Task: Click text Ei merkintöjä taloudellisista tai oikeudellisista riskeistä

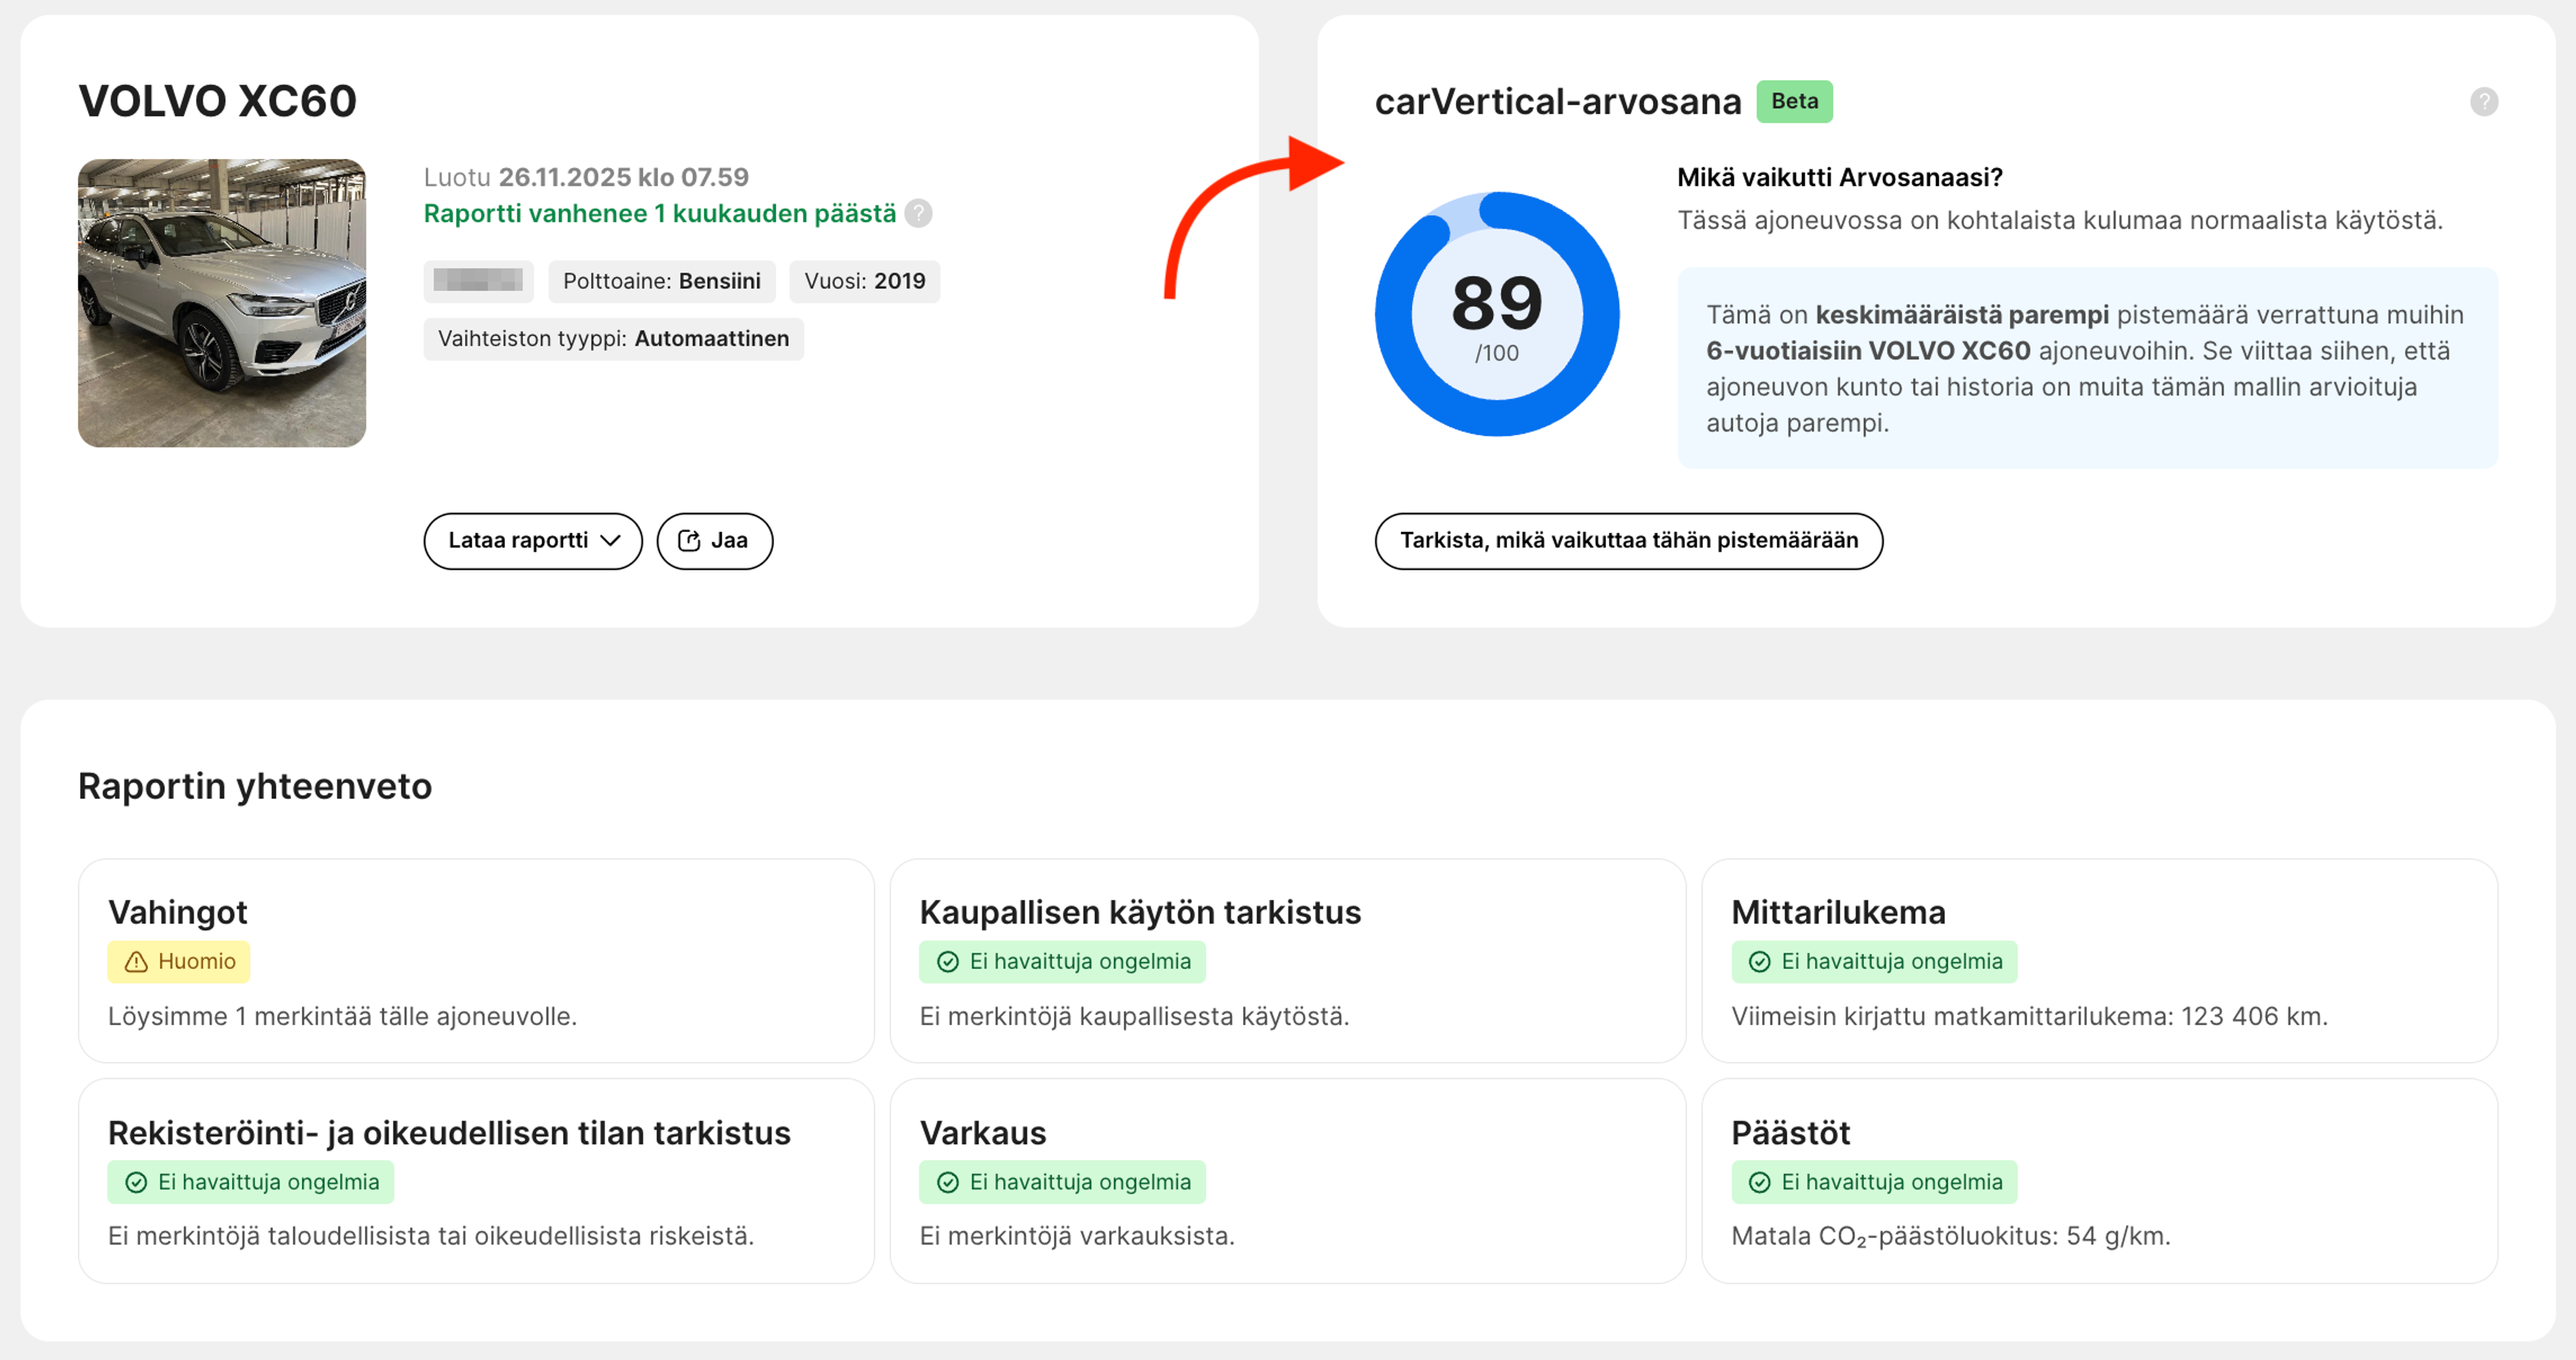Action: tap(431, 1237)
